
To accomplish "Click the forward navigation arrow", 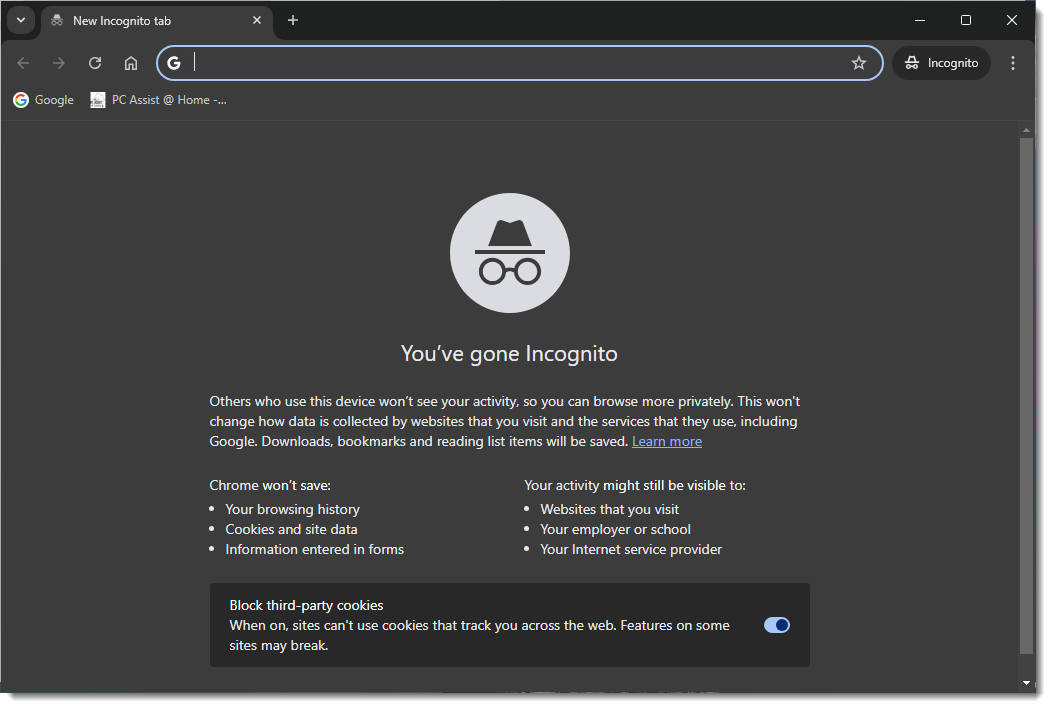I will pyautogui.click(x=58, y=62).
